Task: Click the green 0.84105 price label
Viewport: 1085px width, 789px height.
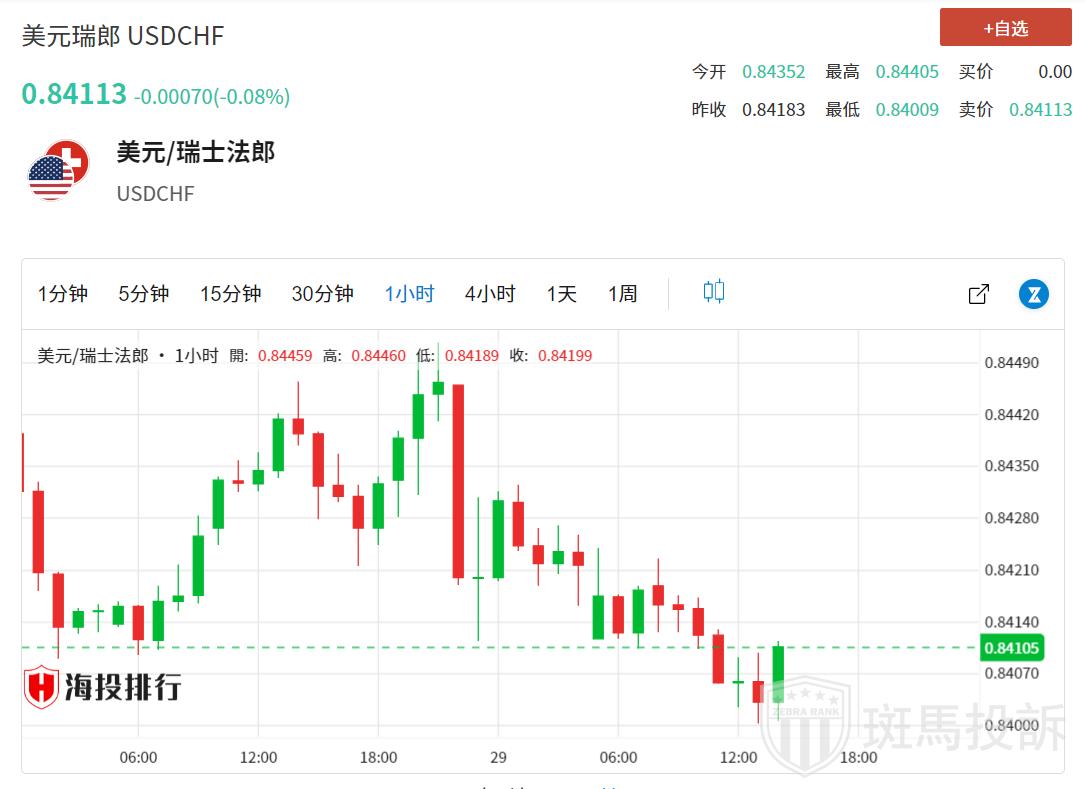Action: pyautogui.click(x=1012, y=648)
